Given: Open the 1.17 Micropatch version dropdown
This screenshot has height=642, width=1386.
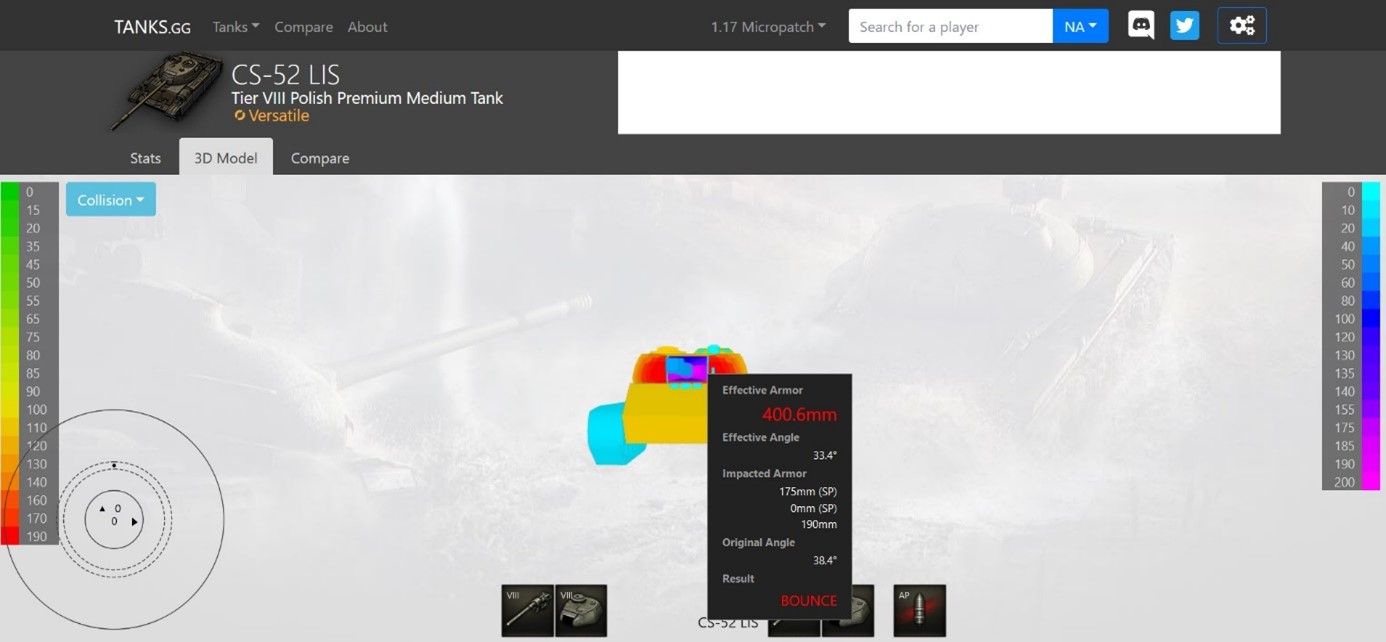Looking at the screenshot, I should 768,27.
